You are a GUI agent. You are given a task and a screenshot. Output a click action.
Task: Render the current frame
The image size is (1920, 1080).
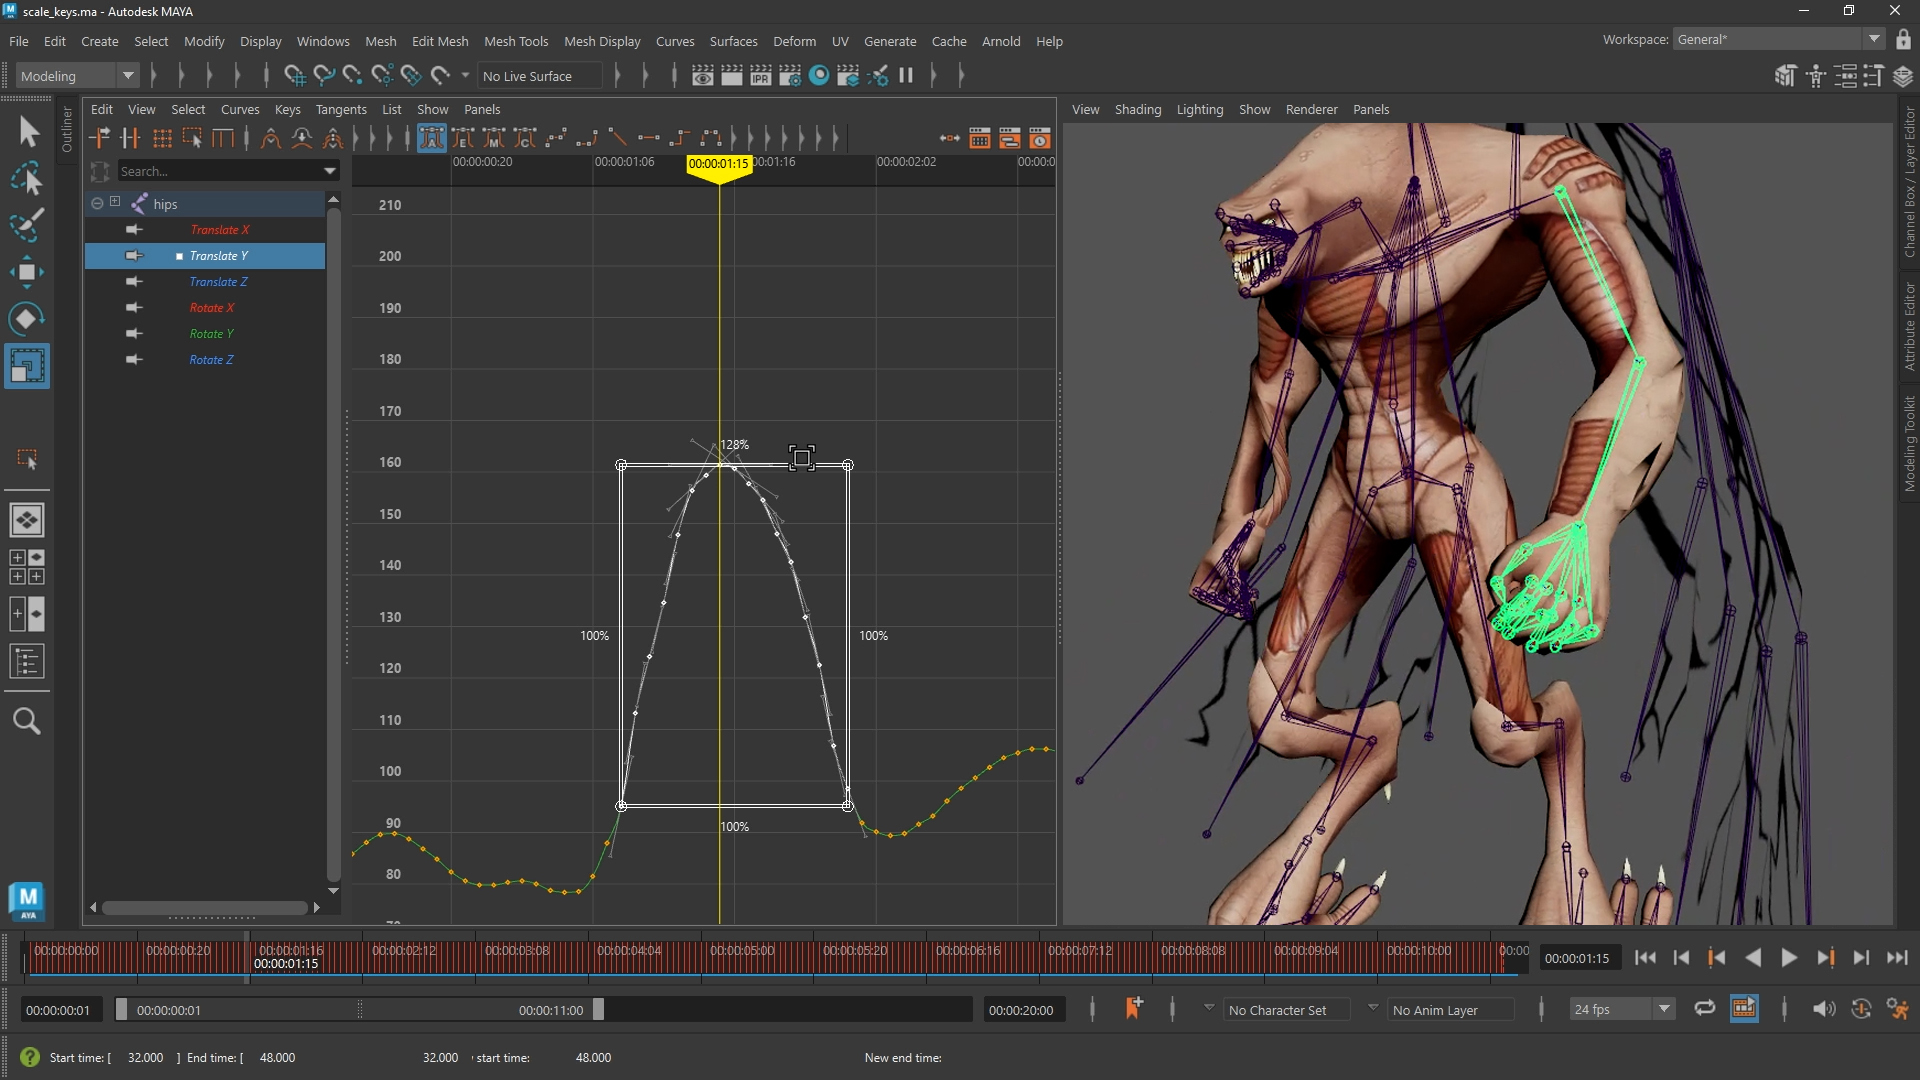[733, 75]
